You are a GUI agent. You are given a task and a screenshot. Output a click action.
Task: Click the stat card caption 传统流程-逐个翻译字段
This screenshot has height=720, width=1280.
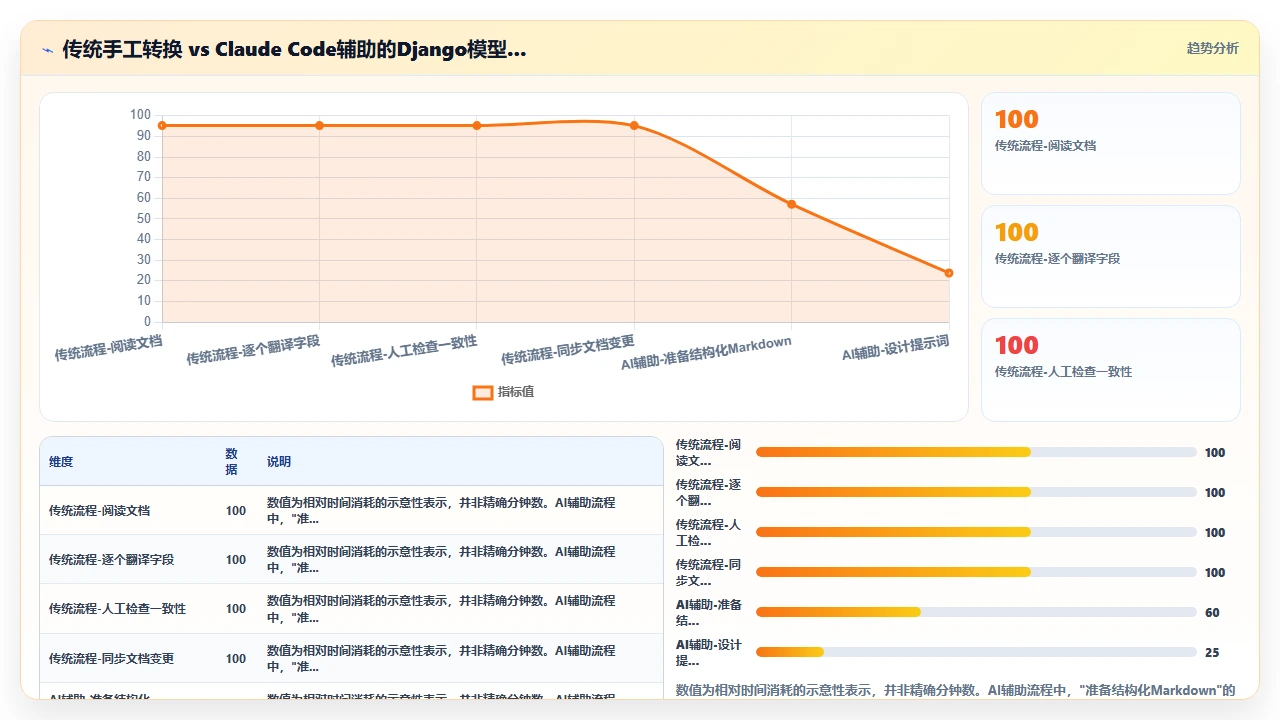(1057, 259)
